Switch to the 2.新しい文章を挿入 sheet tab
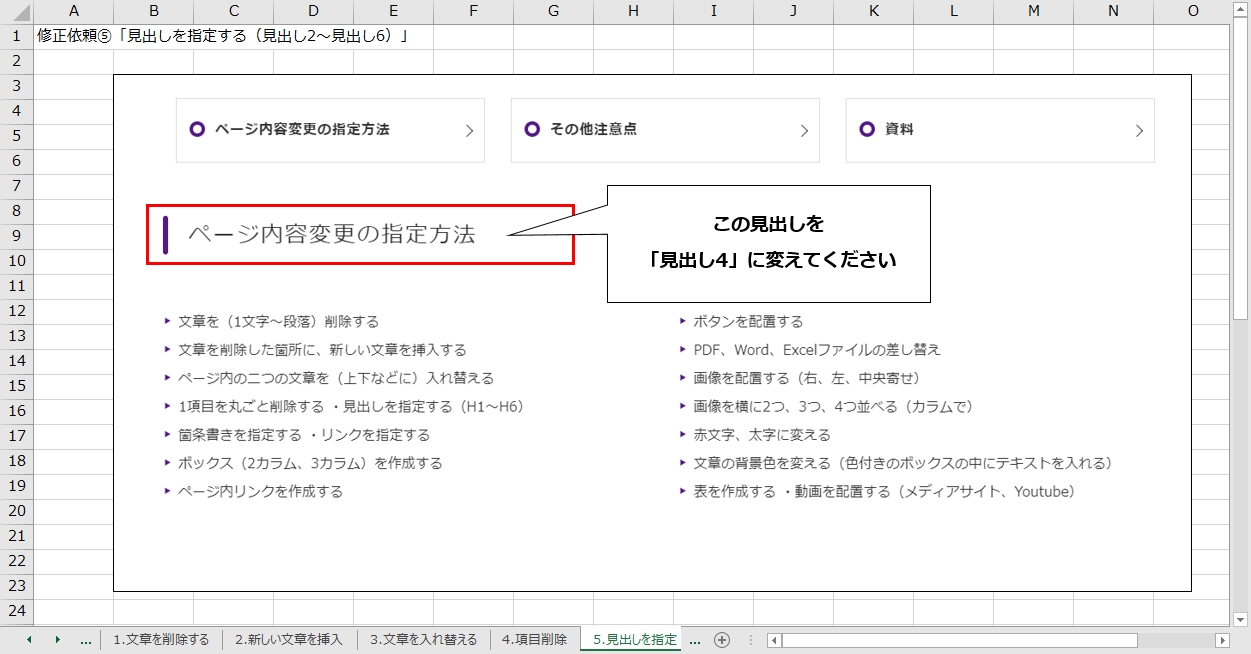 [289, 640]
